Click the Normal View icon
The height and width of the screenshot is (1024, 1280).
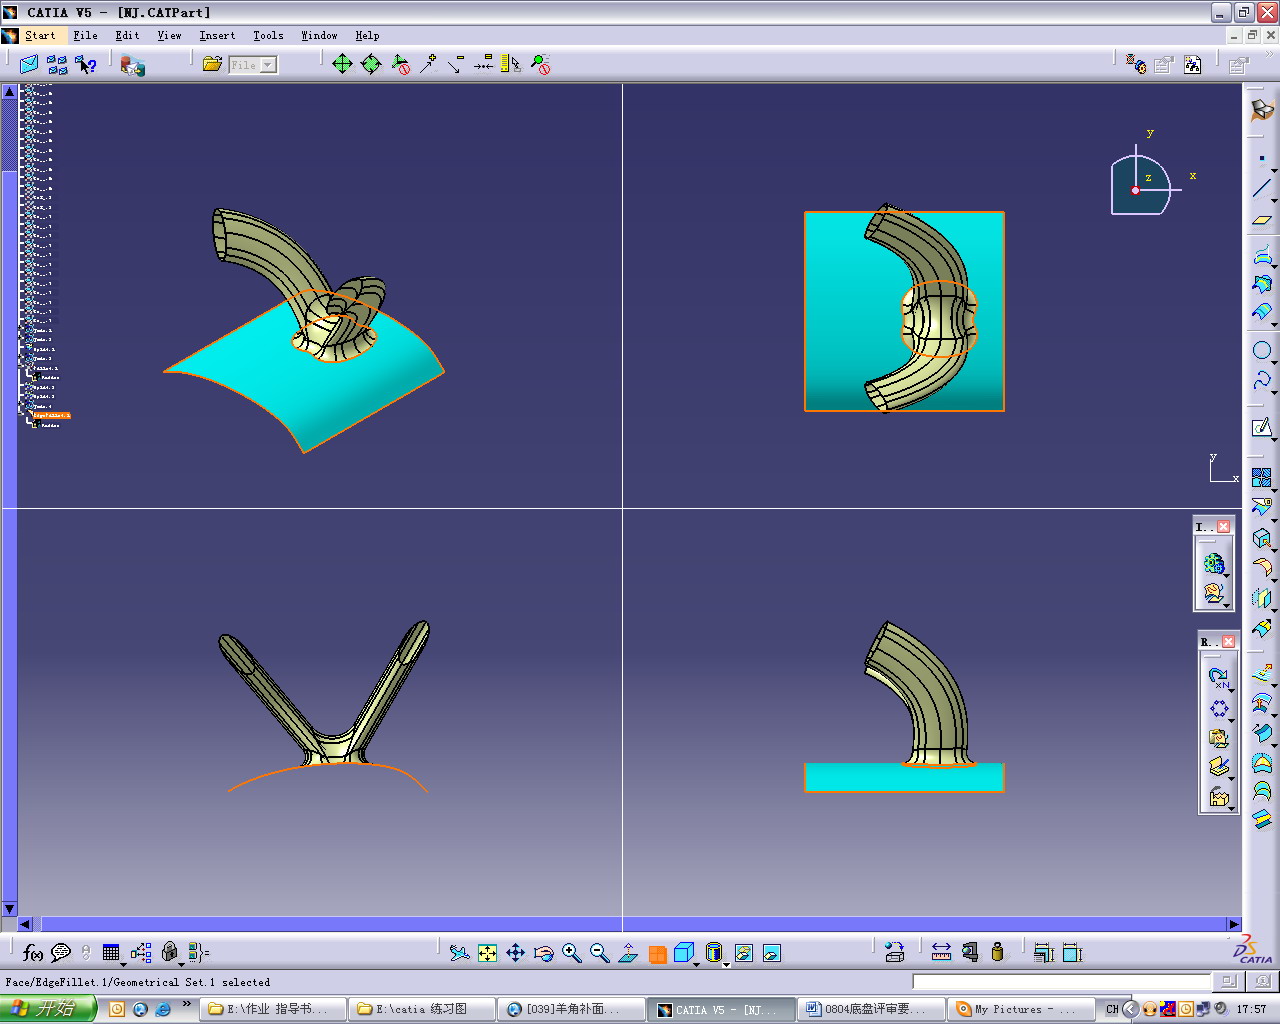pyautogui.click(x=628, y=953)
